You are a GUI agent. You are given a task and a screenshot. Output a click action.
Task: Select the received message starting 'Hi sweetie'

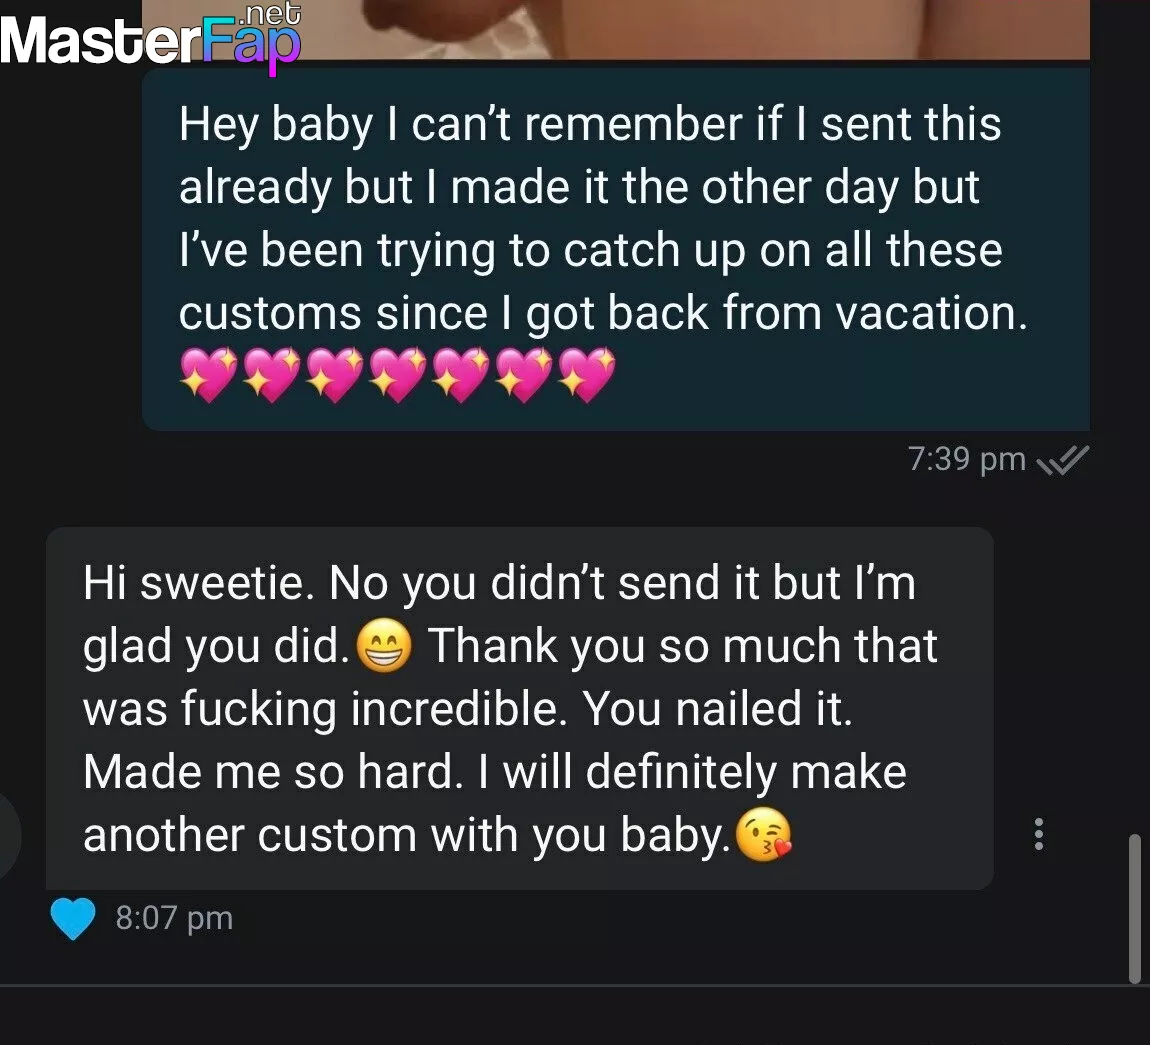point(519,708)
